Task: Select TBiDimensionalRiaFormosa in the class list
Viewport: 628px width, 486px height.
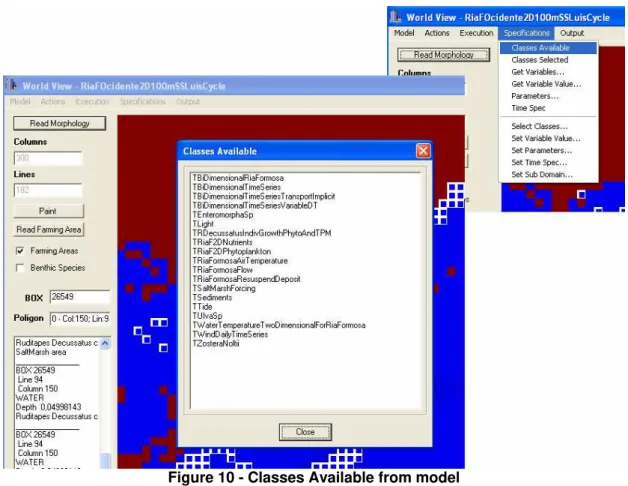Action: coord(238,178)
